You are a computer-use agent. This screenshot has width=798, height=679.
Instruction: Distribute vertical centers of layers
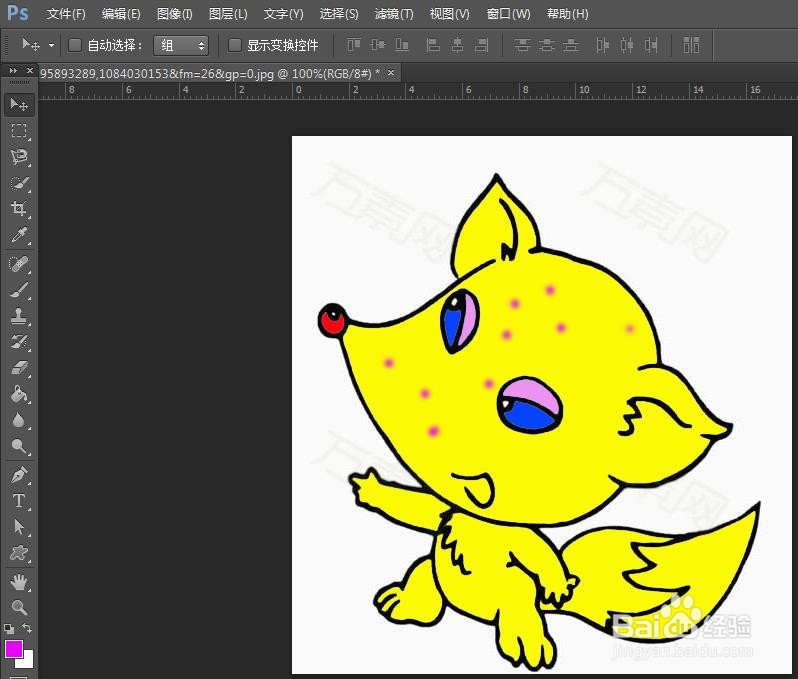547,45
